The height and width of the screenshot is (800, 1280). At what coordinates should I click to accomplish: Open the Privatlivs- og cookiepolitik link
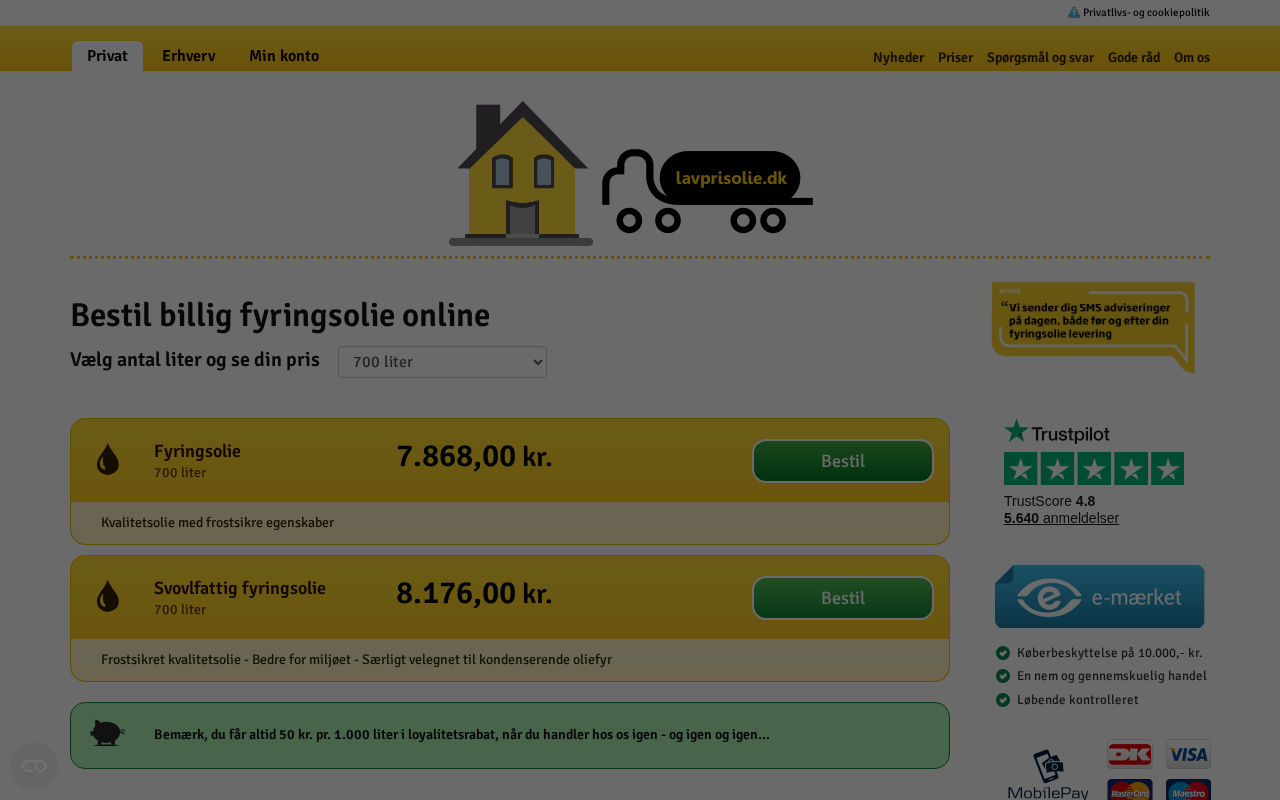tap(1146, 13)
